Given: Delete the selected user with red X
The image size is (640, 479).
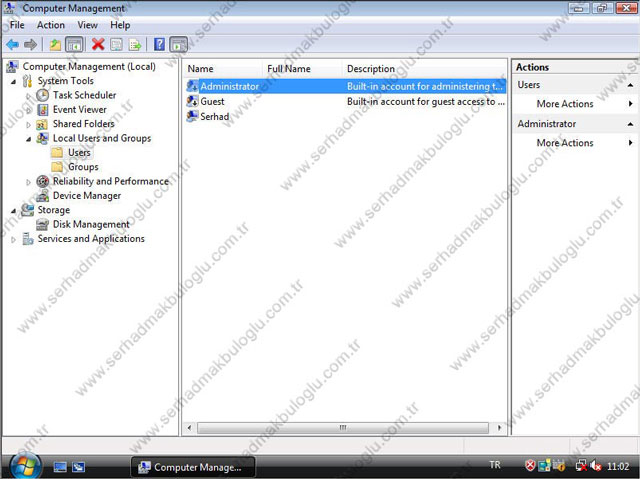Looking at the screenshot, I should [98, 44].
